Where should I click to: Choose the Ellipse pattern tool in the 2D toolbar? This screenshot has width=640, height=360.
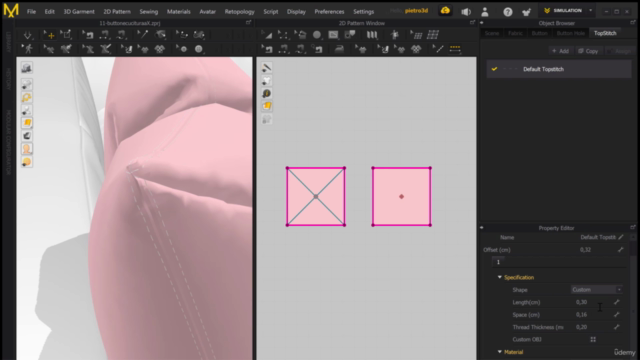coord(317,35)
